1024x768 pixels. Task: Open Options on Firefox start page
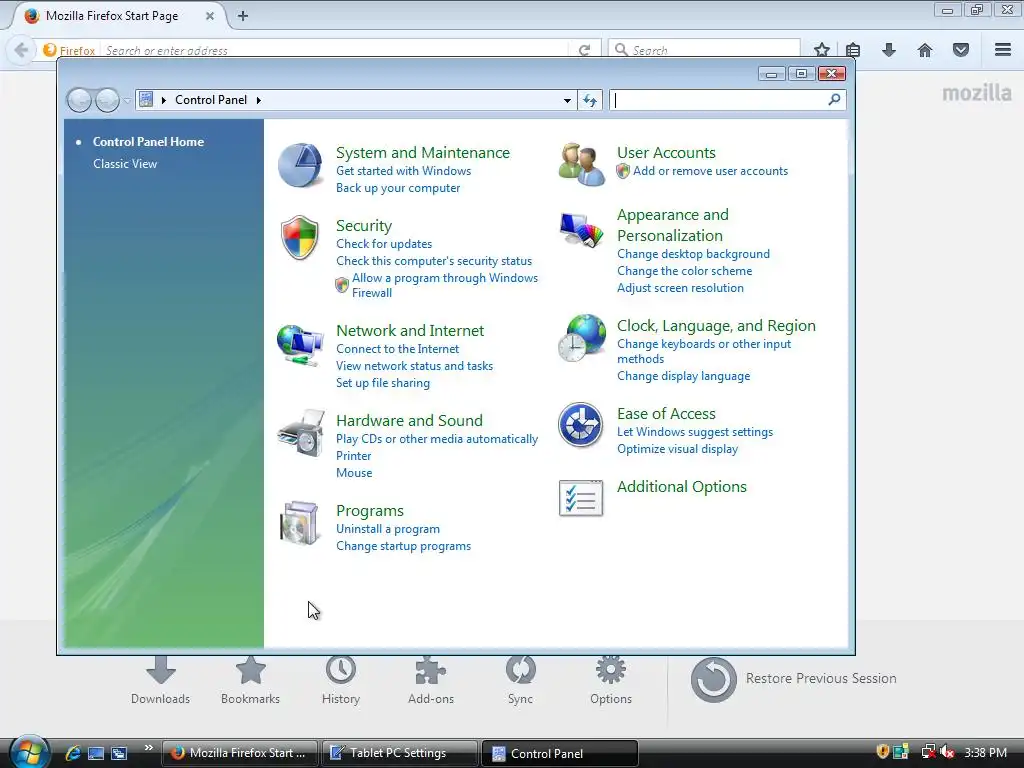point(611,680)
